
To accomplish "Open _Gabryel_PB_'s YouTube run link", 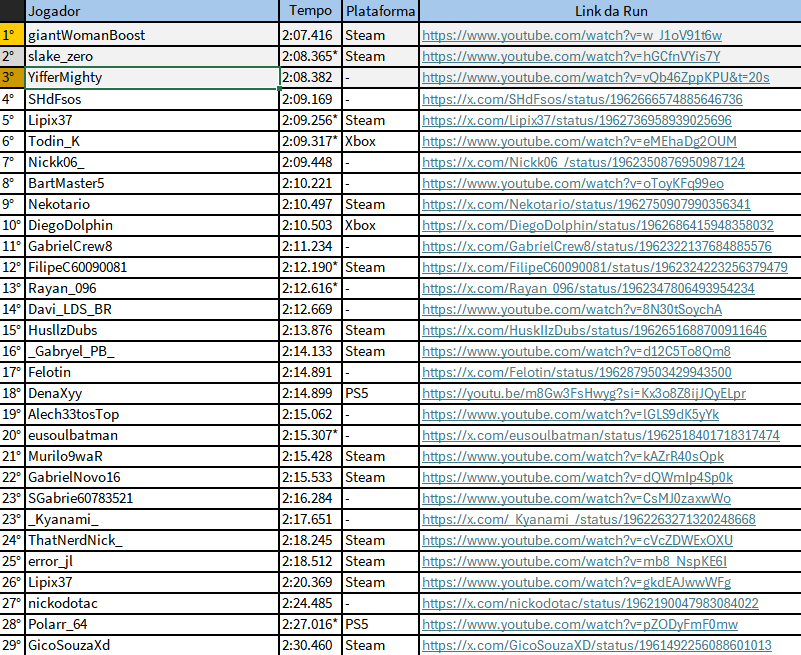I will tap(576, 351).
